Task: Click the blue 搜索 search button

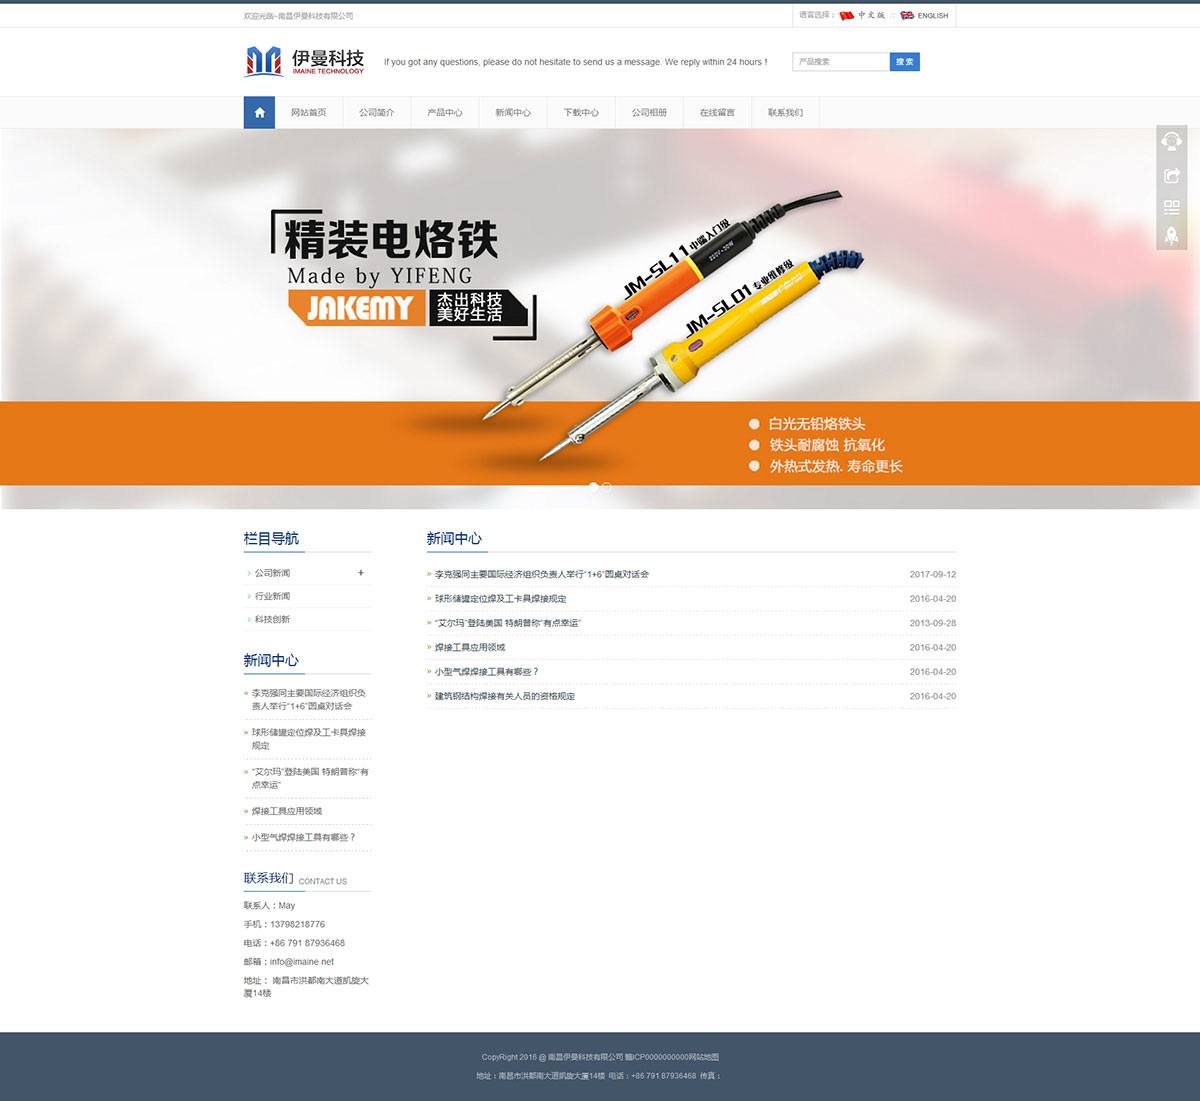Action: (904, 62)
